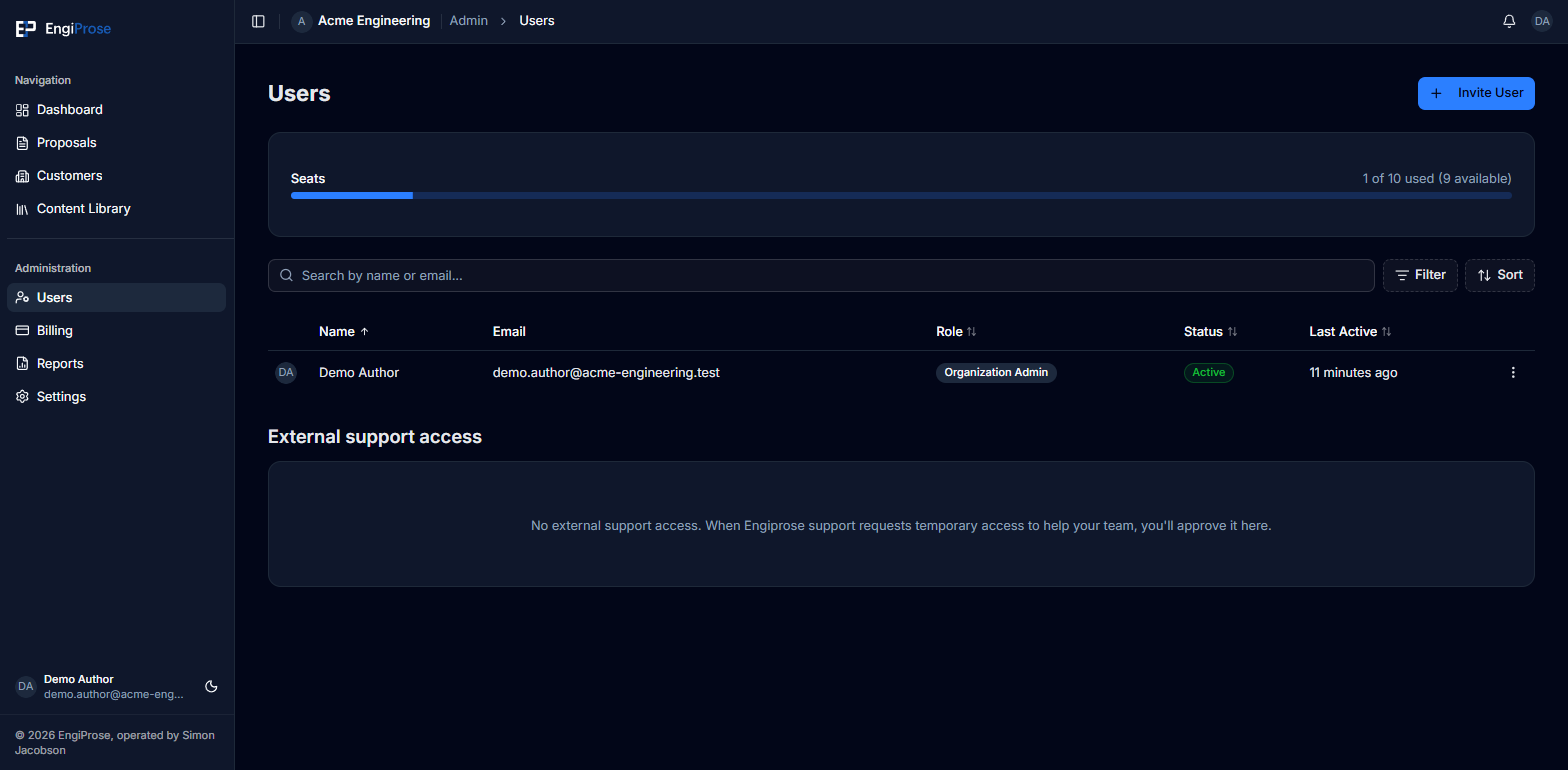
Task: Click the Settings gear icon
Action: (x=23, y=397)
